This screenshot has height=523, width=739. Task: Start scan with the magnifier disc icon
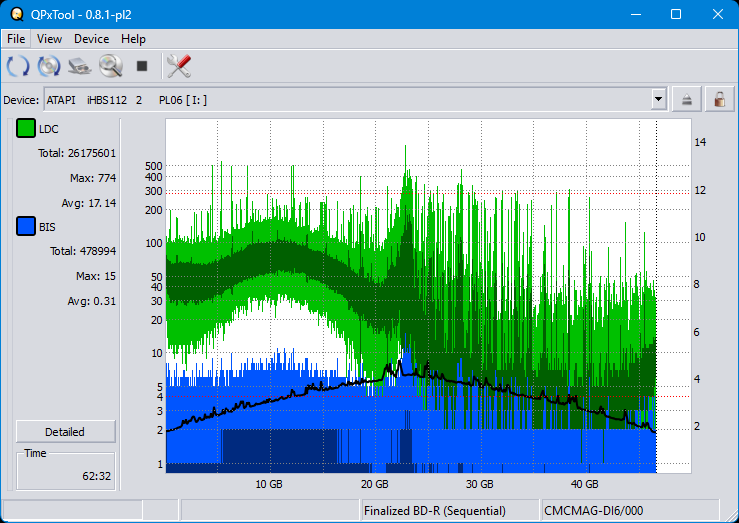(111, 67)
